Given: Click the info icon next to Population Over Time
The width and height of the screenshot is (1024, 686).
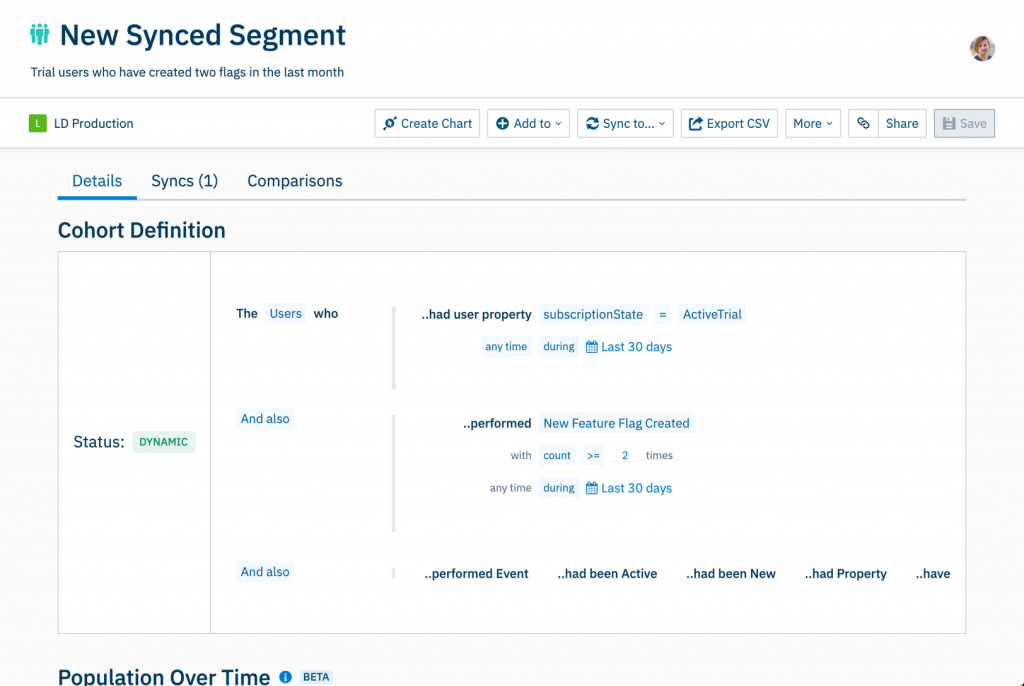Looking at the screenshot, I should [285, 677].
